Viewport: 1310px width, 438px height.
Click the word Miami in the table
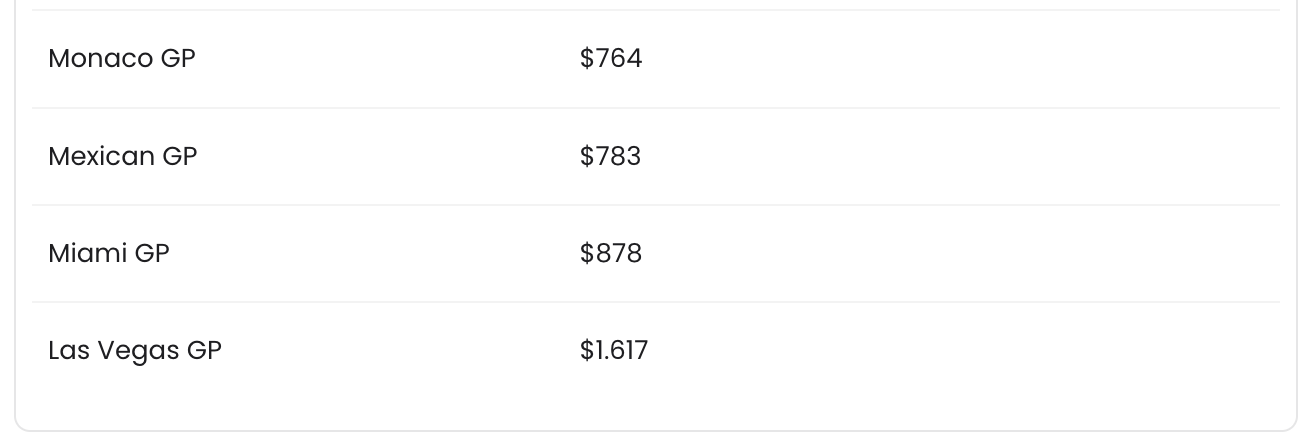[x=87, y=253]
